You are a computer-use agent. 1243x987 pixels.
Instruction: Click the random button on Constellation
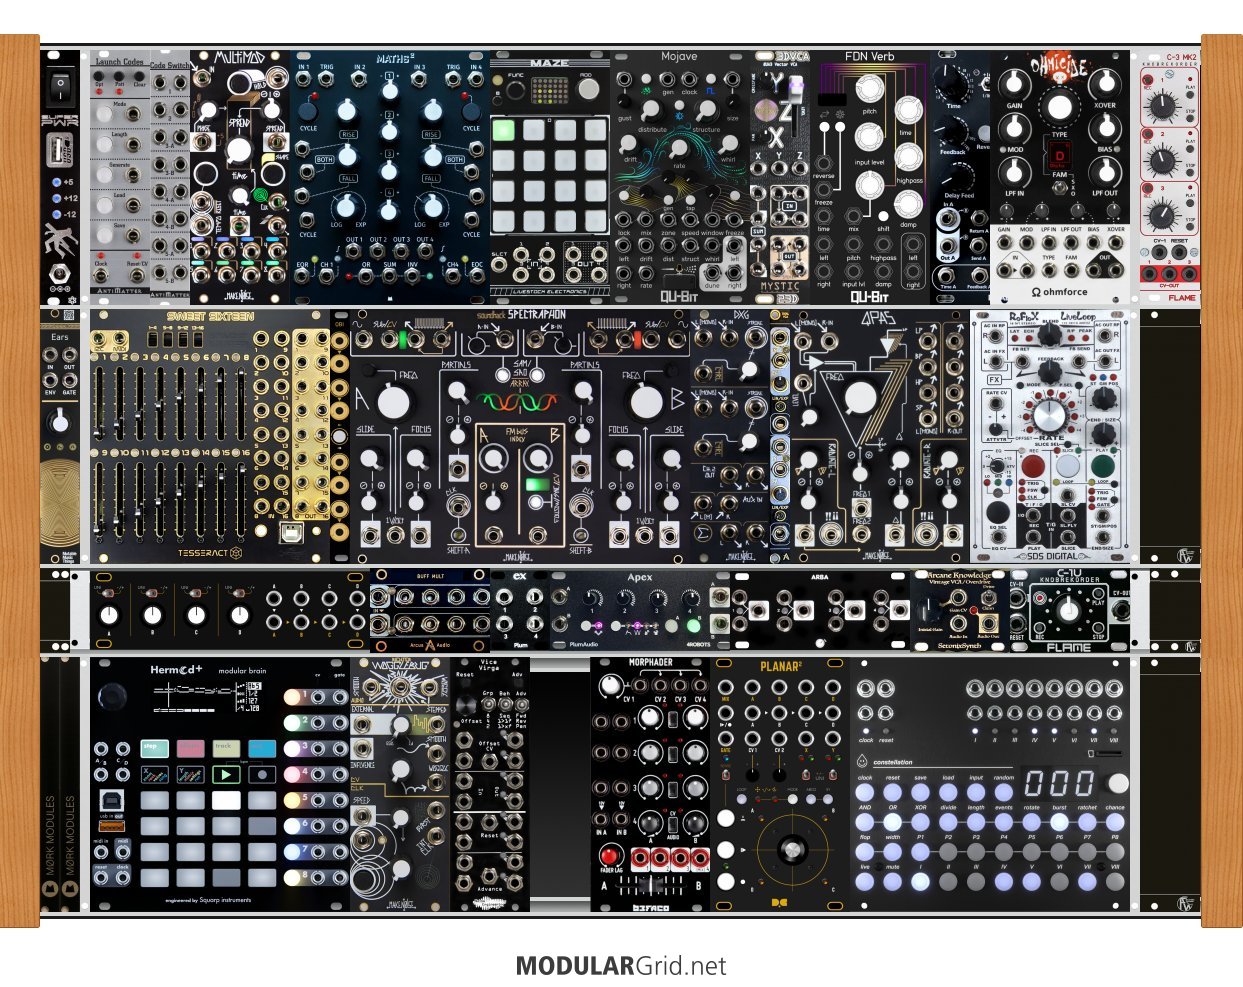[x=1004, y=792]
